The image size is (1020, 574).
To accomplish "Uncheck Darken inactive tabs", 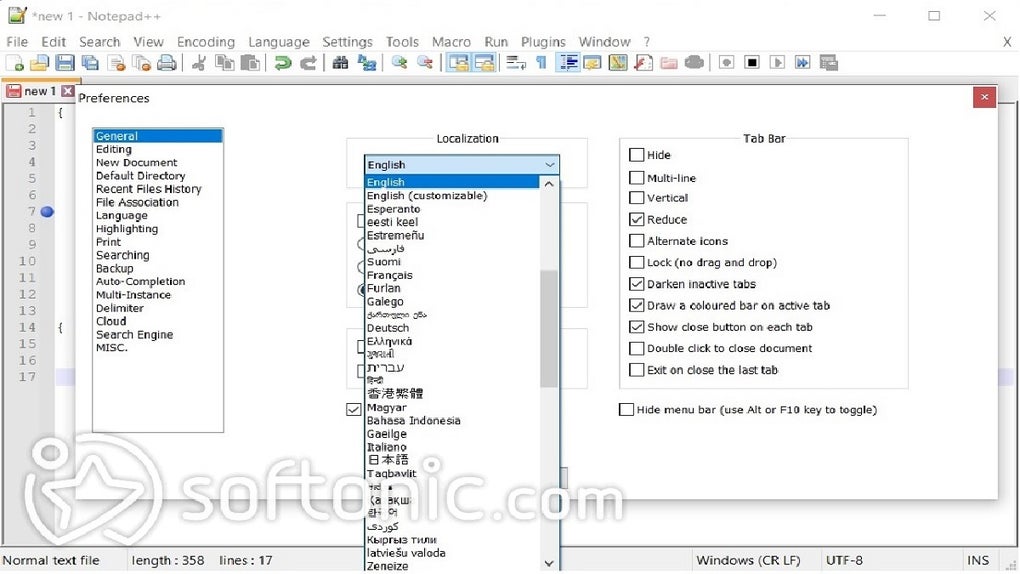I will [x=637, y=284].
